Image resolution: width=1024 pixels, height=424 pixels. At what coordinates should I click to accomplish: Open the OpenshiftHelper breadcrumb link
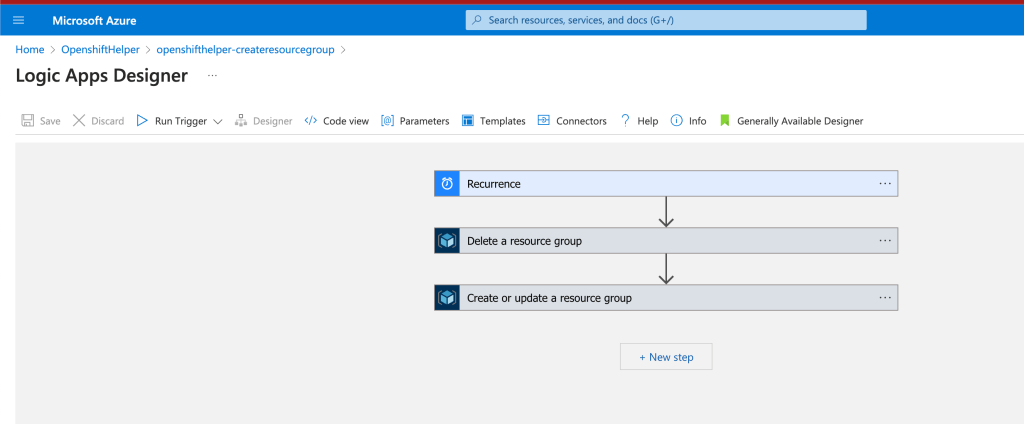101,50
